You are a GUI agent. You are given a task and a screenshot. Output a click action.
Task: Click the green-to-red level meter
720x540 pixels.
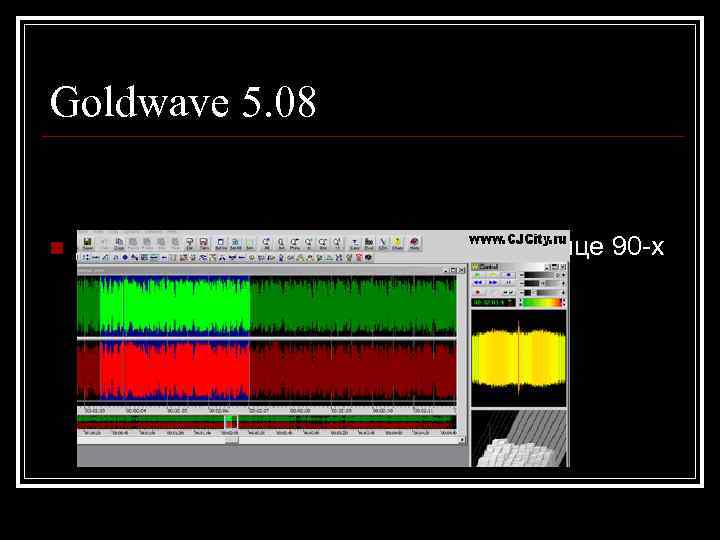[542, 302]
